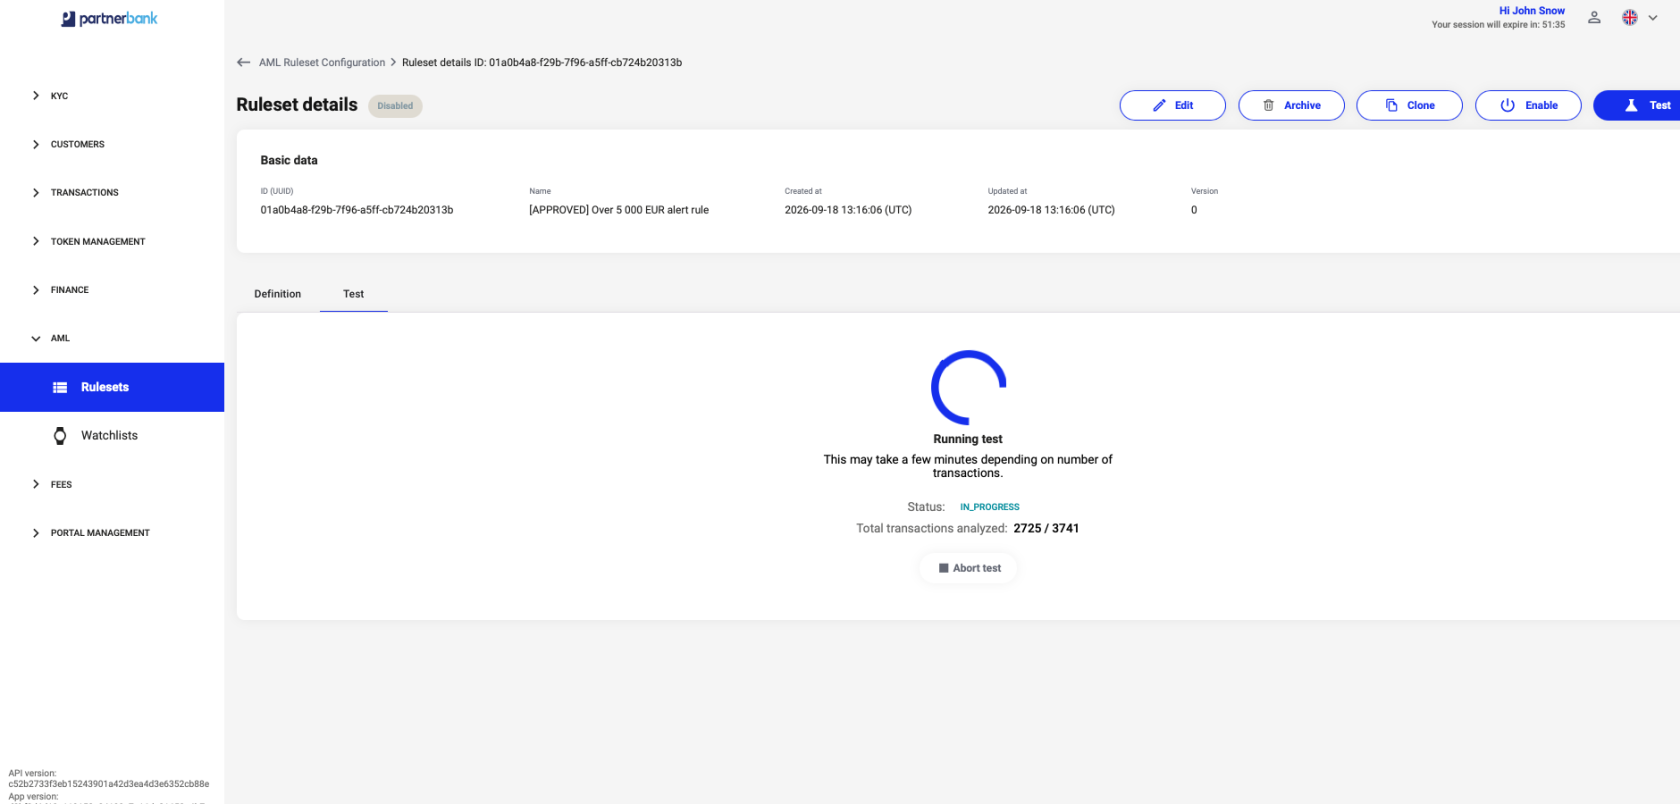The height and width of the screenshot is (804, 1680).
Task: Click the Ruleset details ID breadcrumb text
Action: click(x=542, y=62)
